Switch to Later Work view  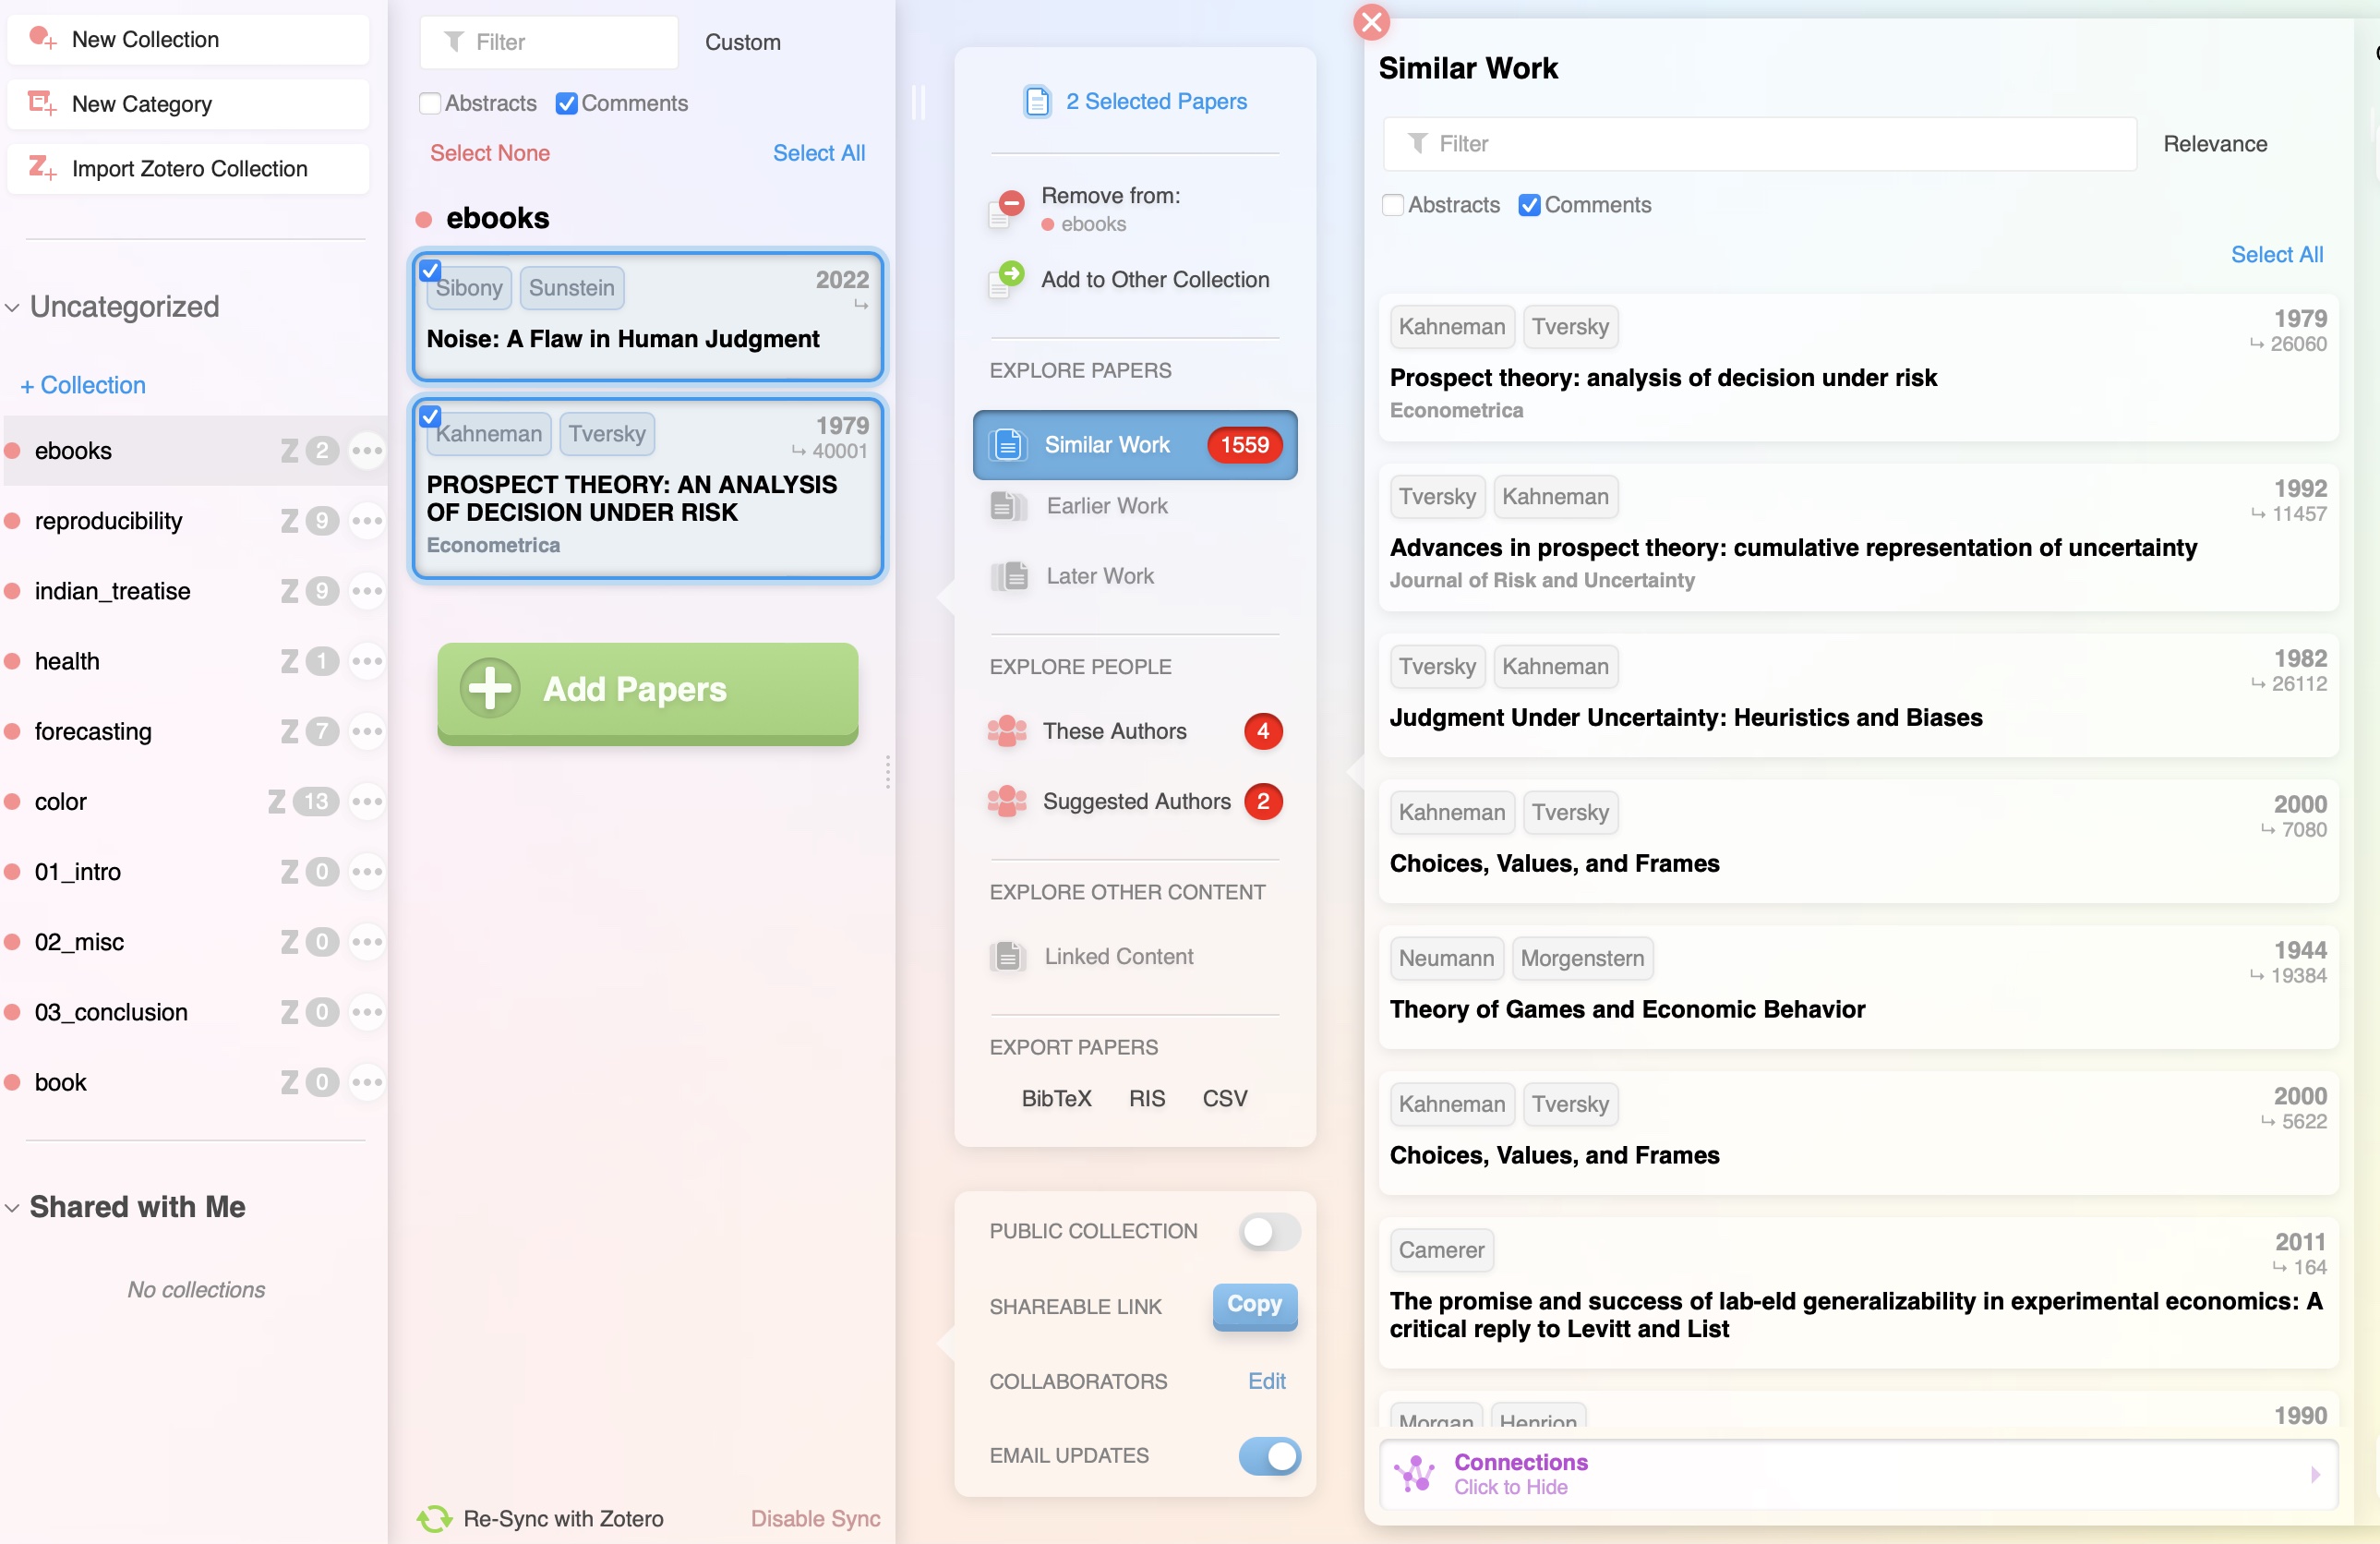(1100, 576)
